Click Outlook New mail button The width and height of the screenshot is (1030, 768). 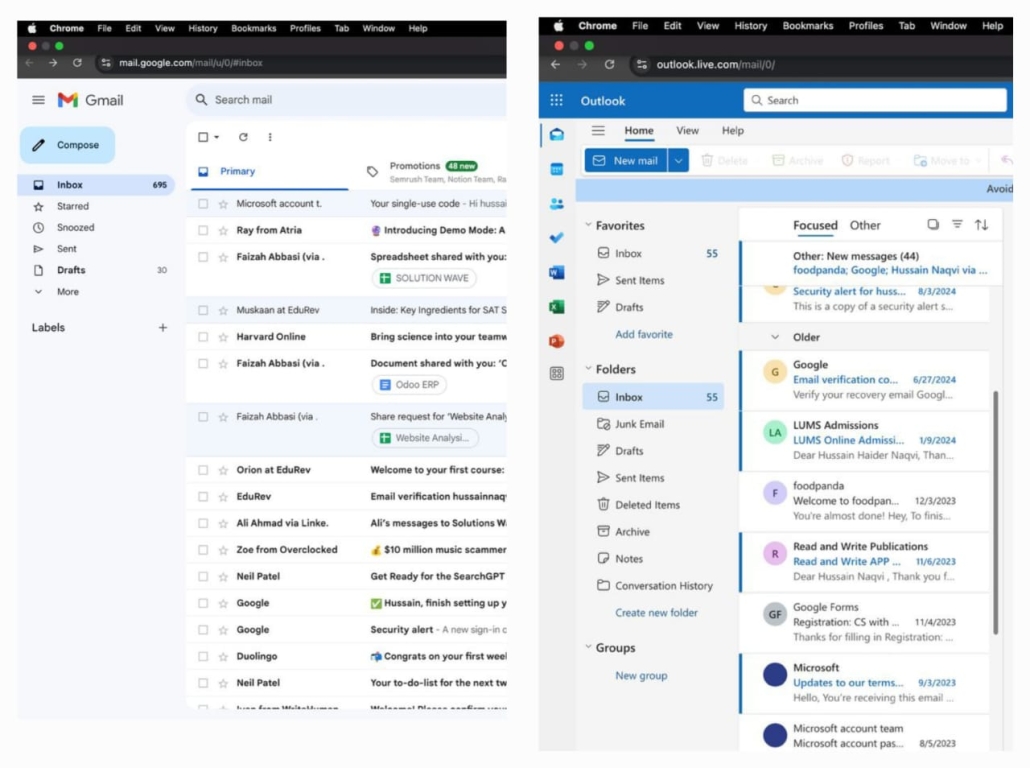[x=626, y=160]
